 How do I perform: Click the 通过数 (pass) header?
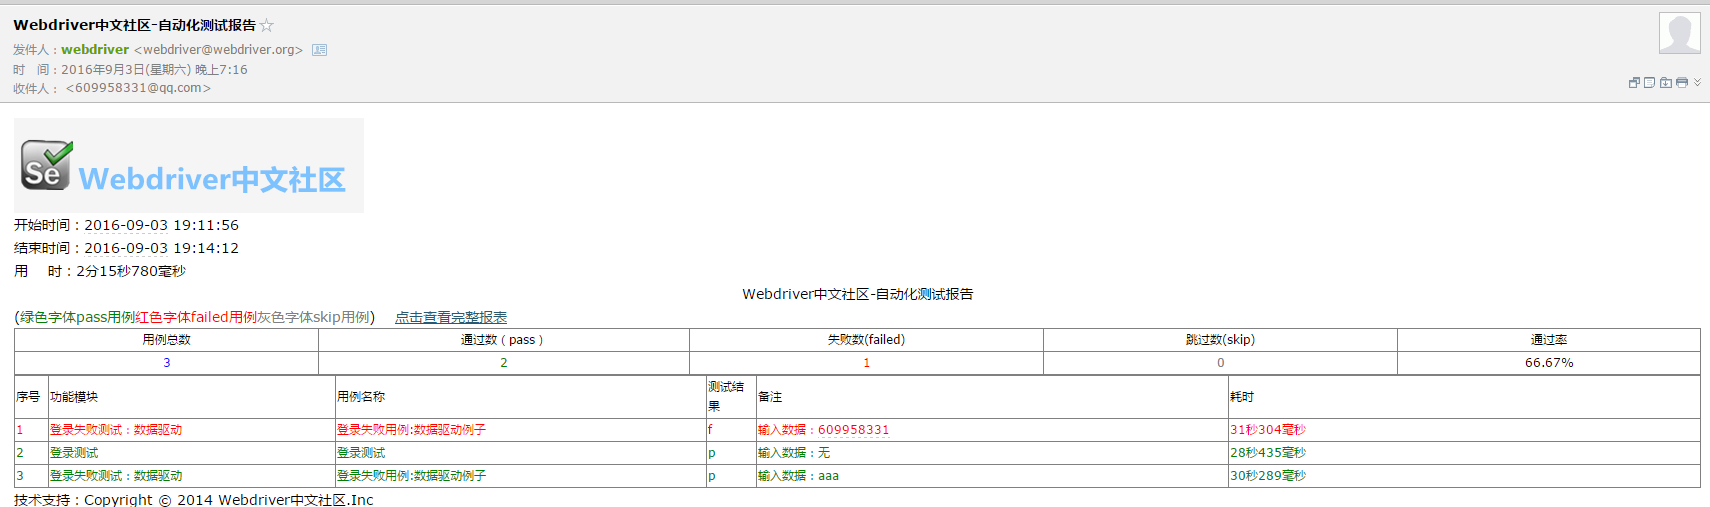502,340
